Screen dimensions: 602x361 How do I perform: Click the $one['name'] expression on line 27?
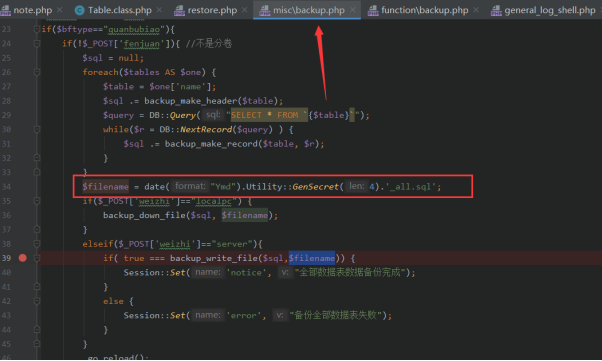(180, 87)
